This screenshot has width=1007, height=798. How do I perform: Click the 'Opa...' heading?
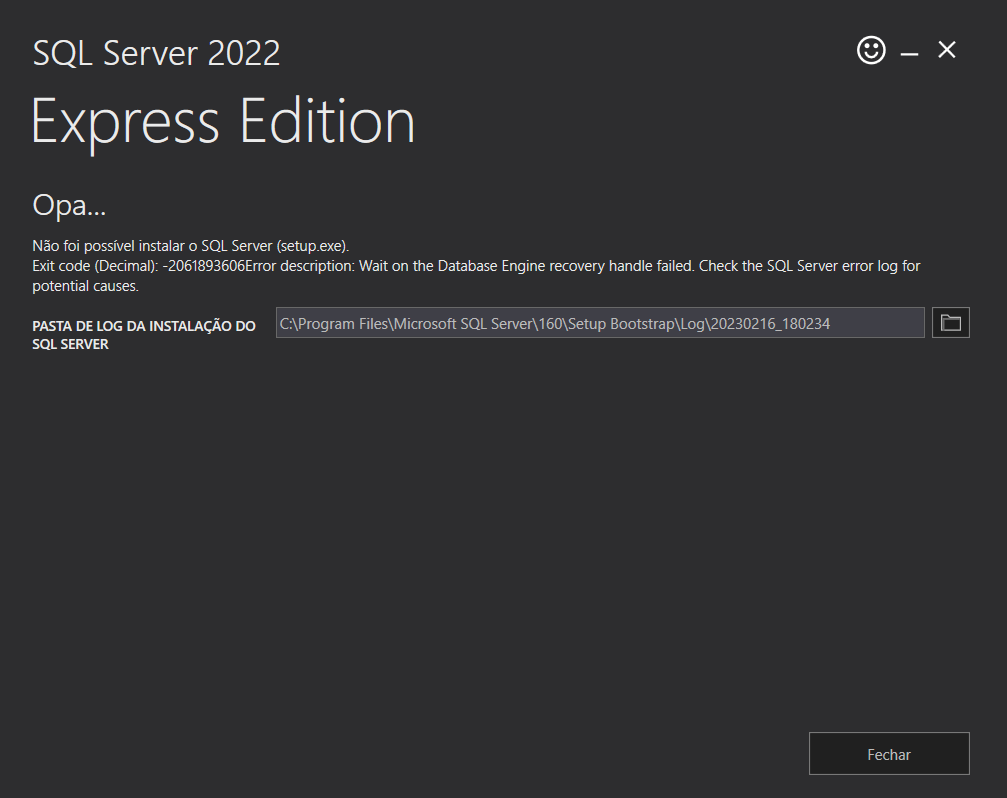coord(69,205)
